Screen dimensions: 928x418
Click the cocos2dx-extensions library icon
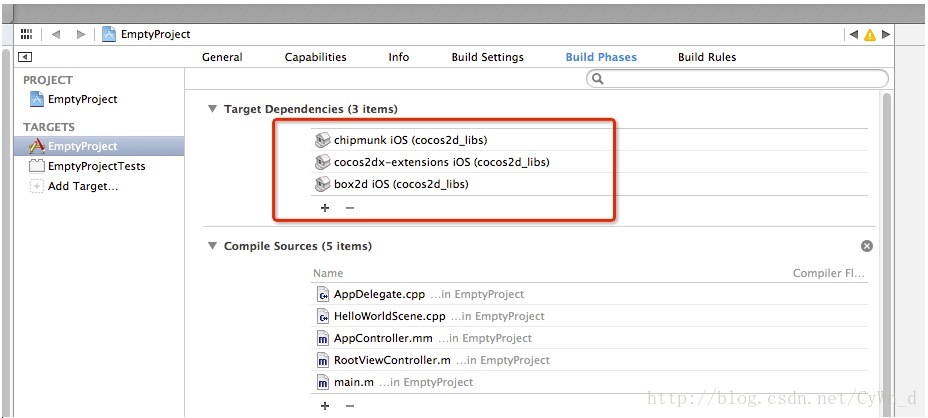pyautogui.click(x=322, y=162)
